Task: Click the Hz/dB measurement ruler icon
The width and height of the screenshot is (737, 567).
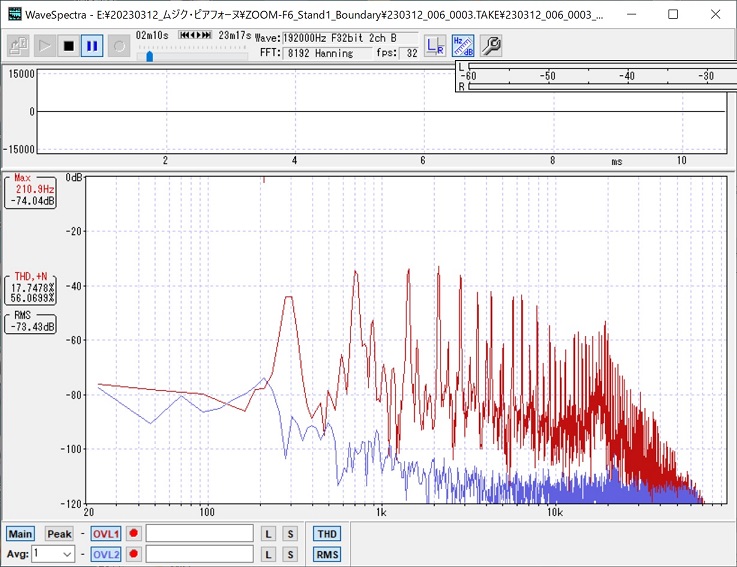Action: (x=463, y=46)
